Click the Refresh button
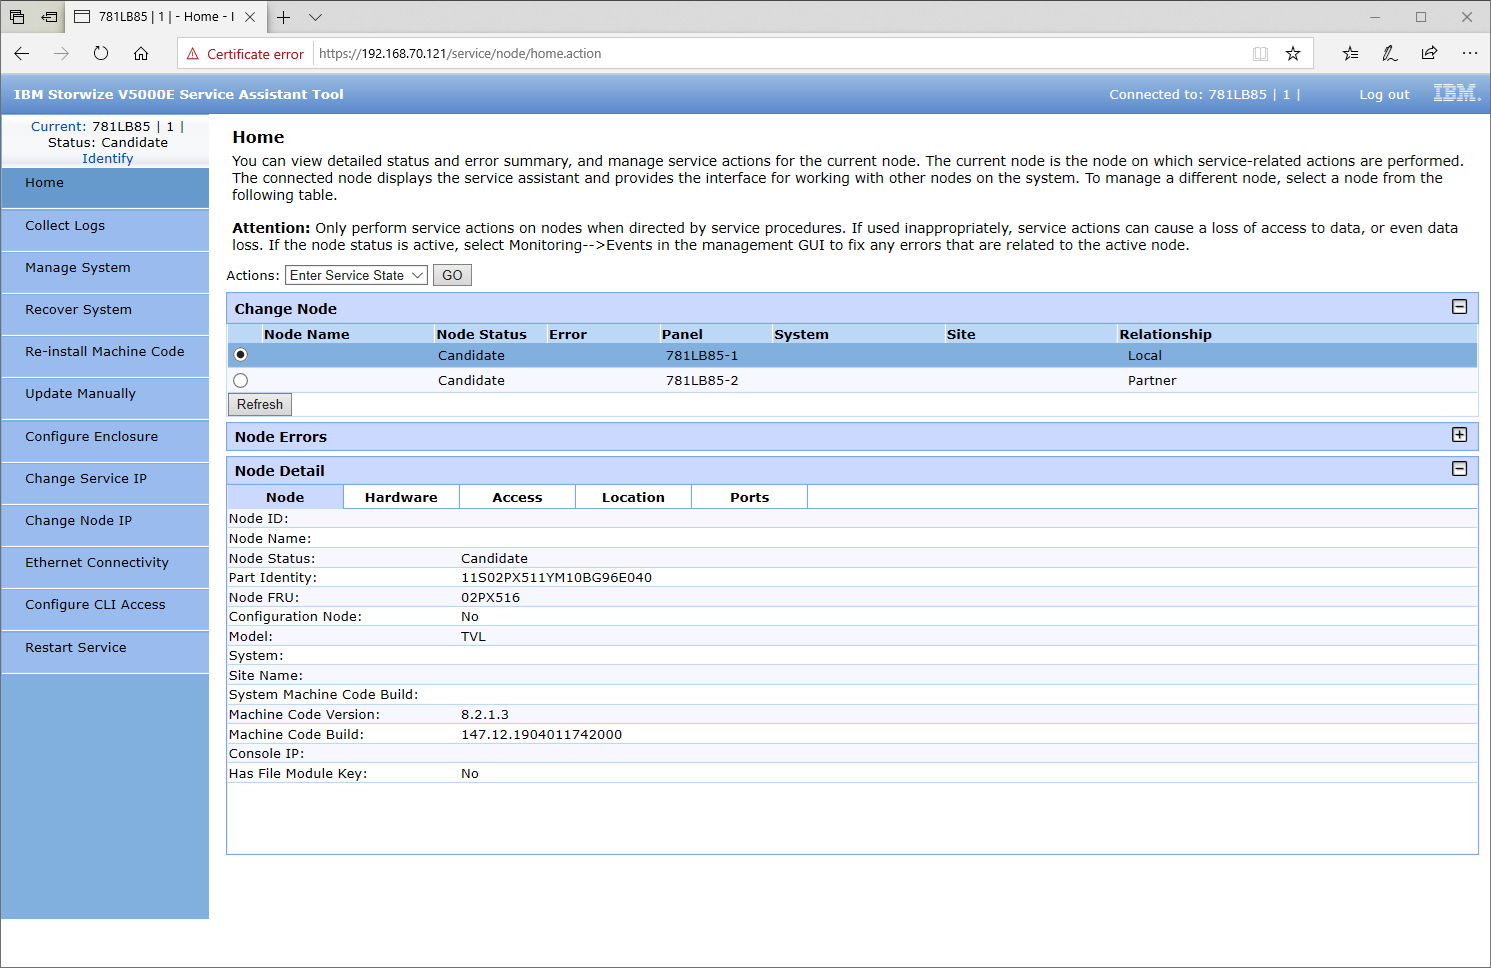Viewport: 1491px width, 968px height. [260, 404]
